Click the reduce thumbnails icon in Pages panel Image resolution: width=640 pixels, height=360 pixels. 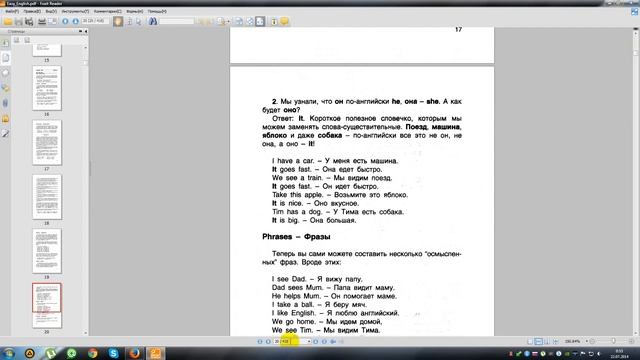pyautogui.click(x=27, y=40)
